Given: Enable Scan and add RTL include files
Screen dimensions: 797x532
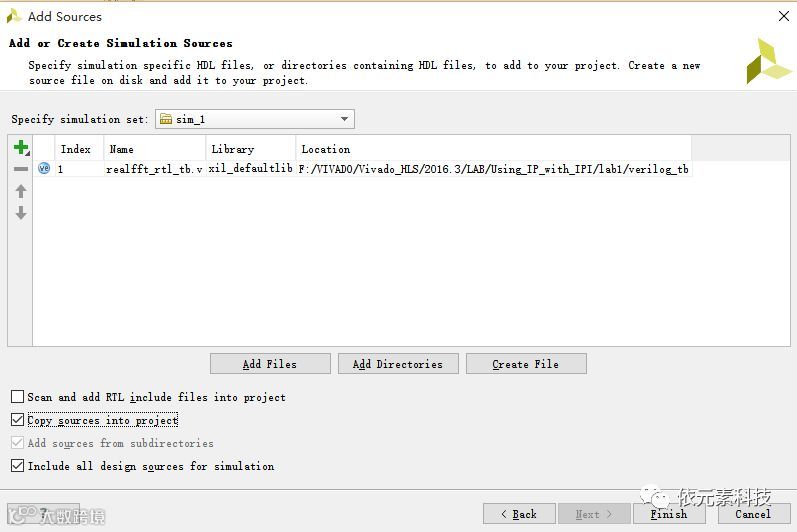Looking at the screenshot, I should (18, 397).
